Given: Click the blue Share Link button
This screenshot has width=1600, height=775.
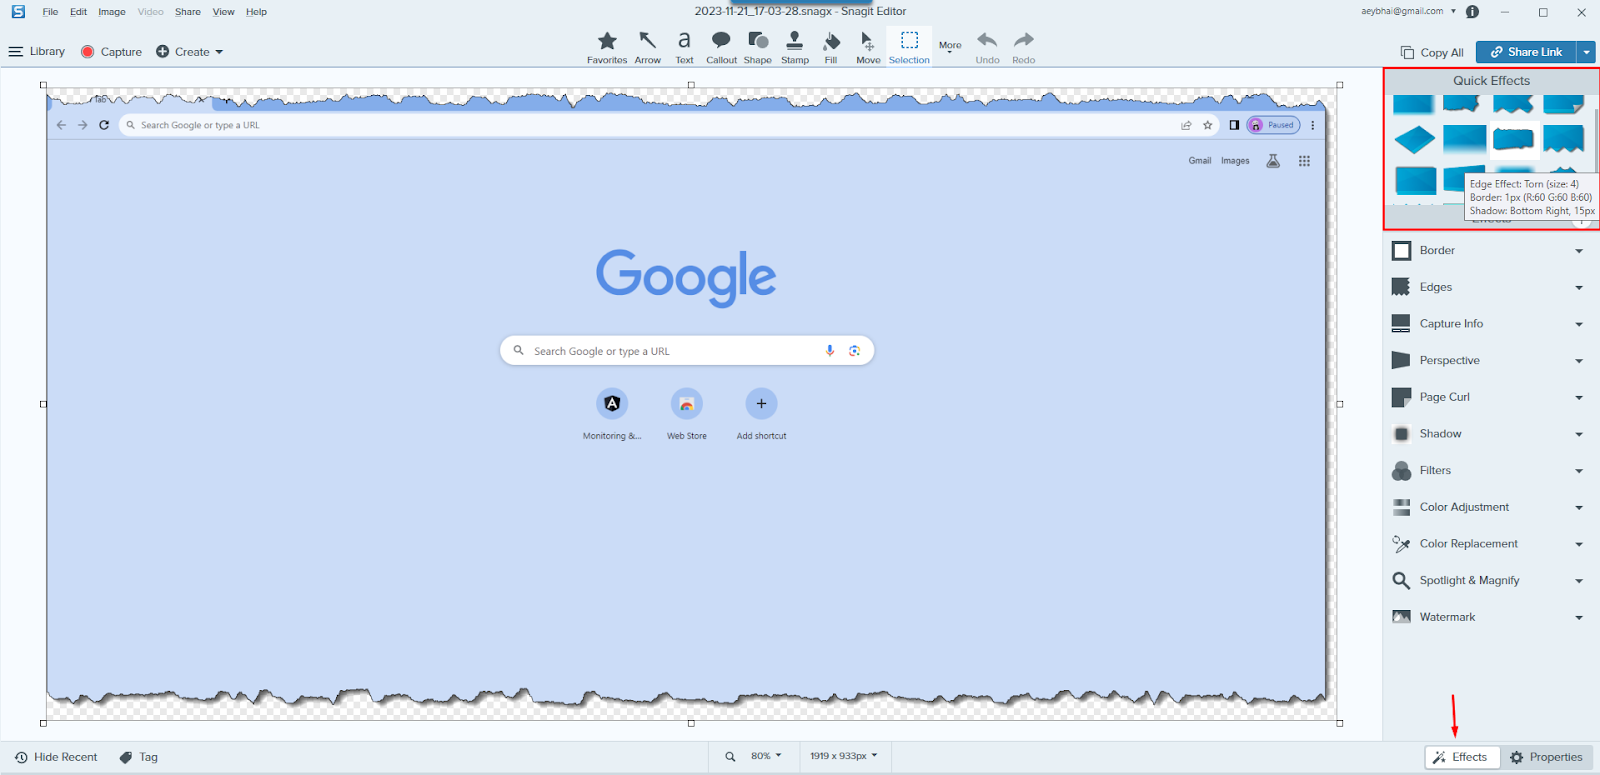Looking at the screenshot, I should point(1526,52).
